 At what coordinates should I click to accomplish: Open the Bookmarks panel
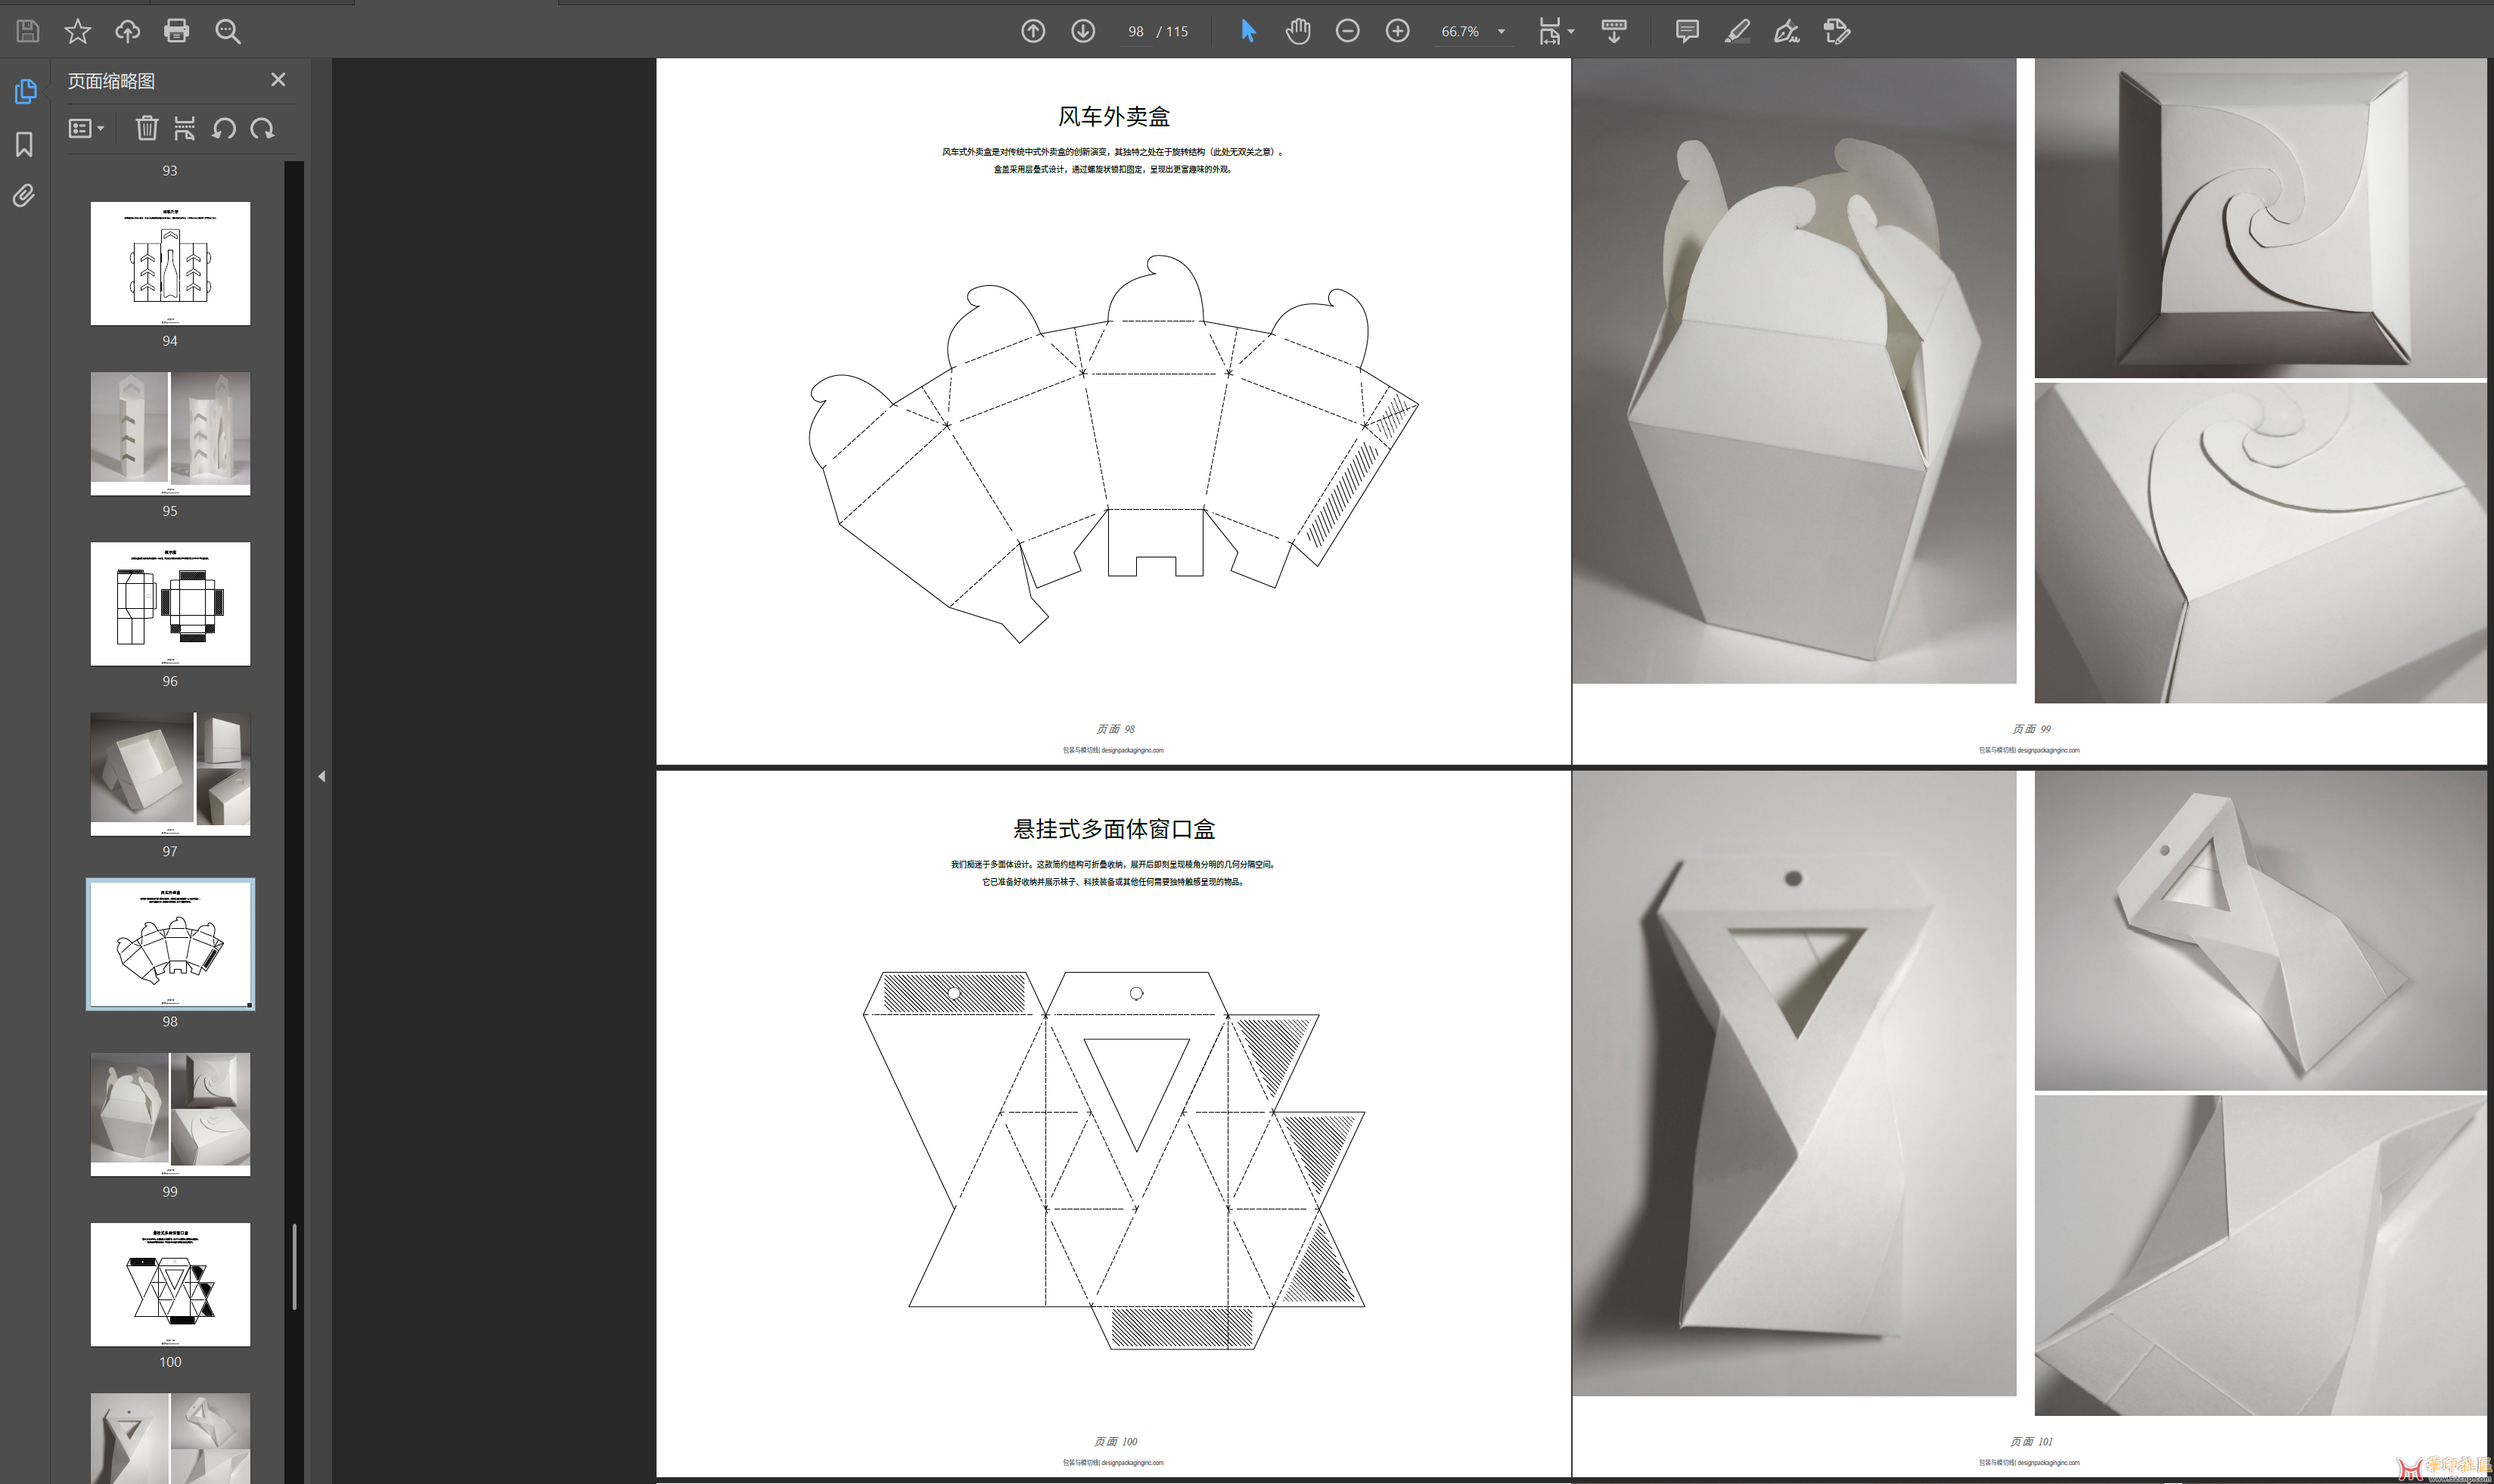click(25, 144)
